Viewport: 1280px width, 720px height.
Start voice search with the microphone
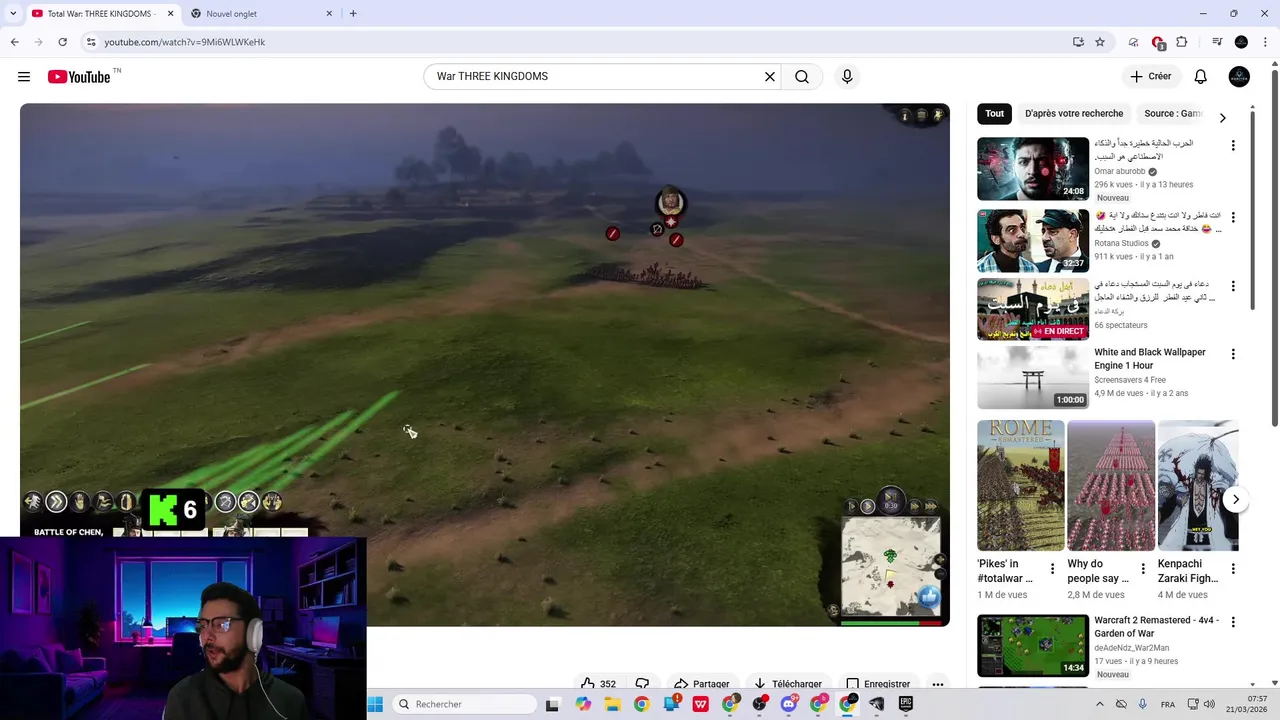[x=847, y=77]
